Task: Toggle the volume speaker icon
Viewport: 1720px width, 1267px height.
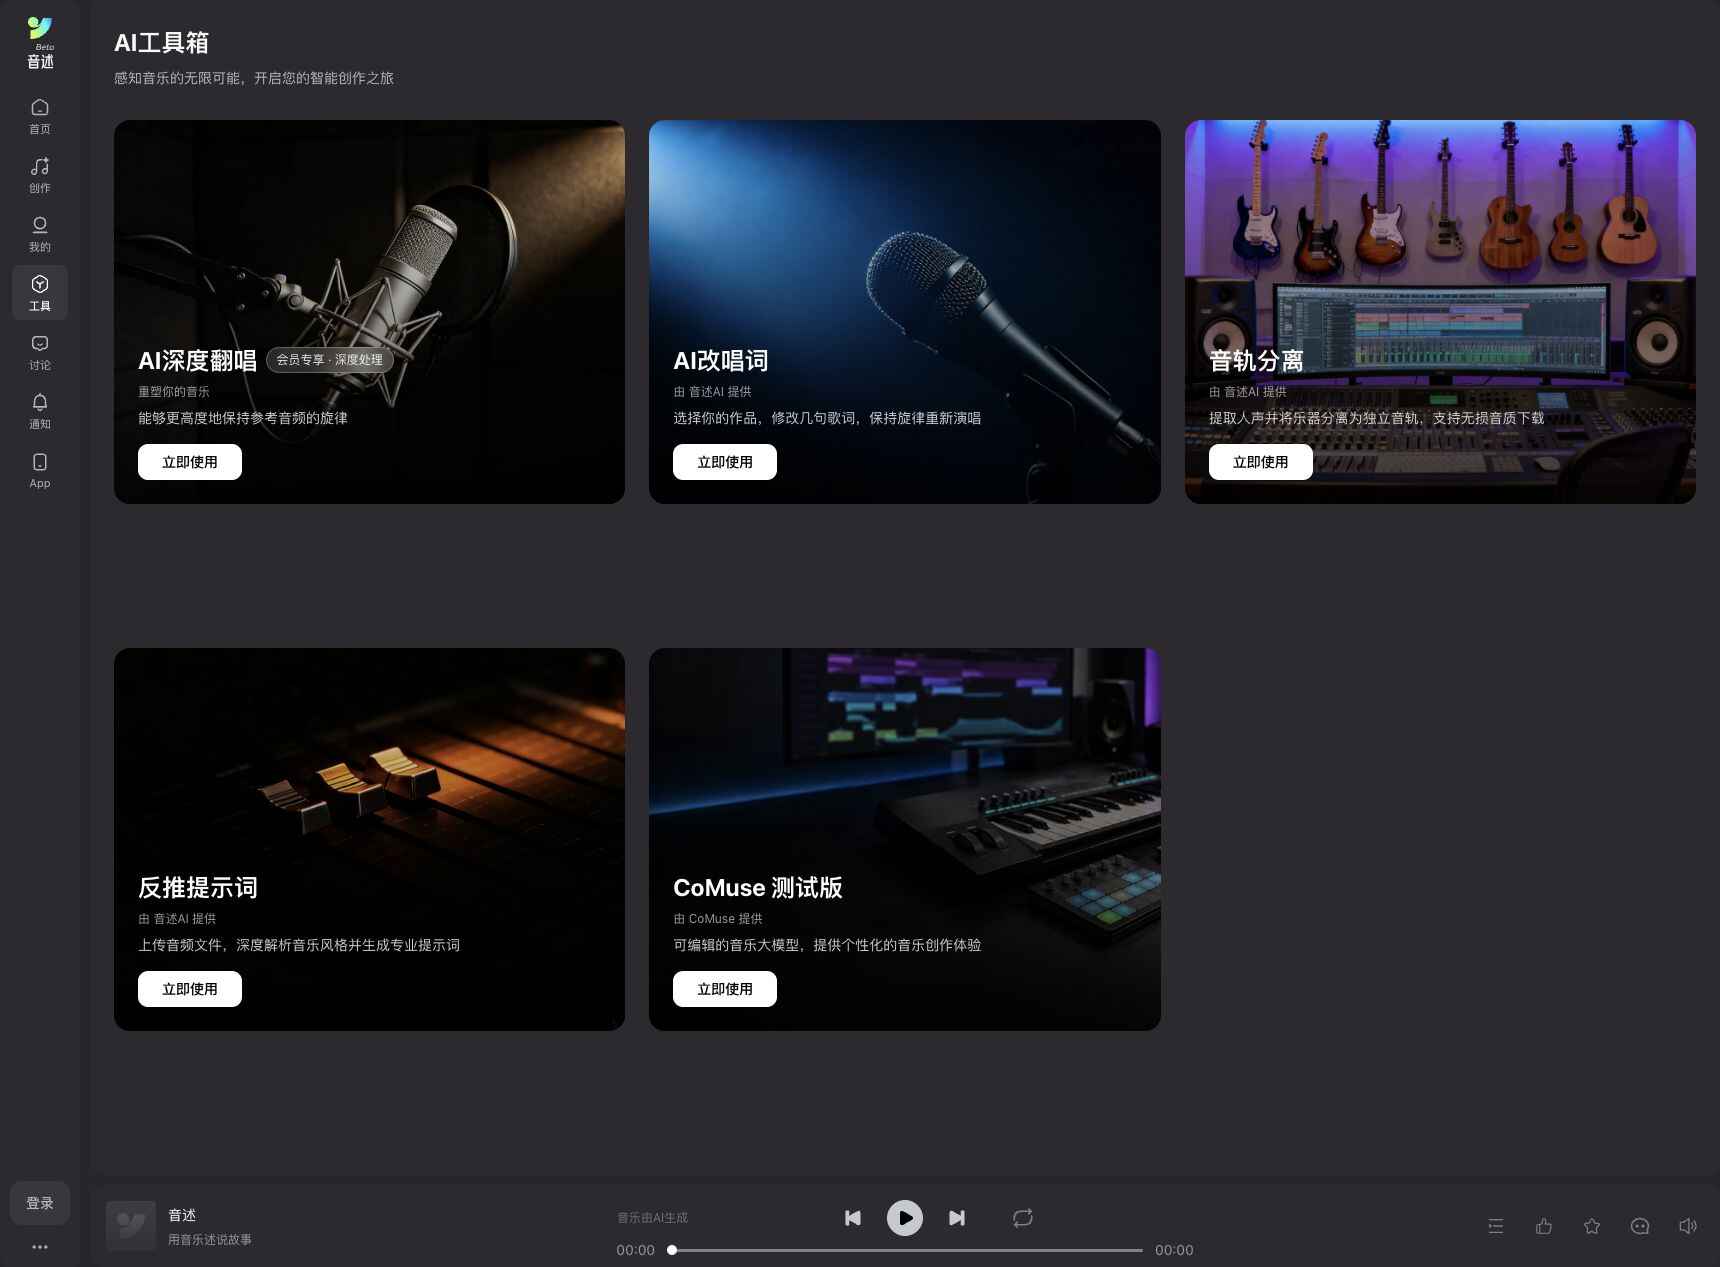Action: [x=1688, y=1226]
